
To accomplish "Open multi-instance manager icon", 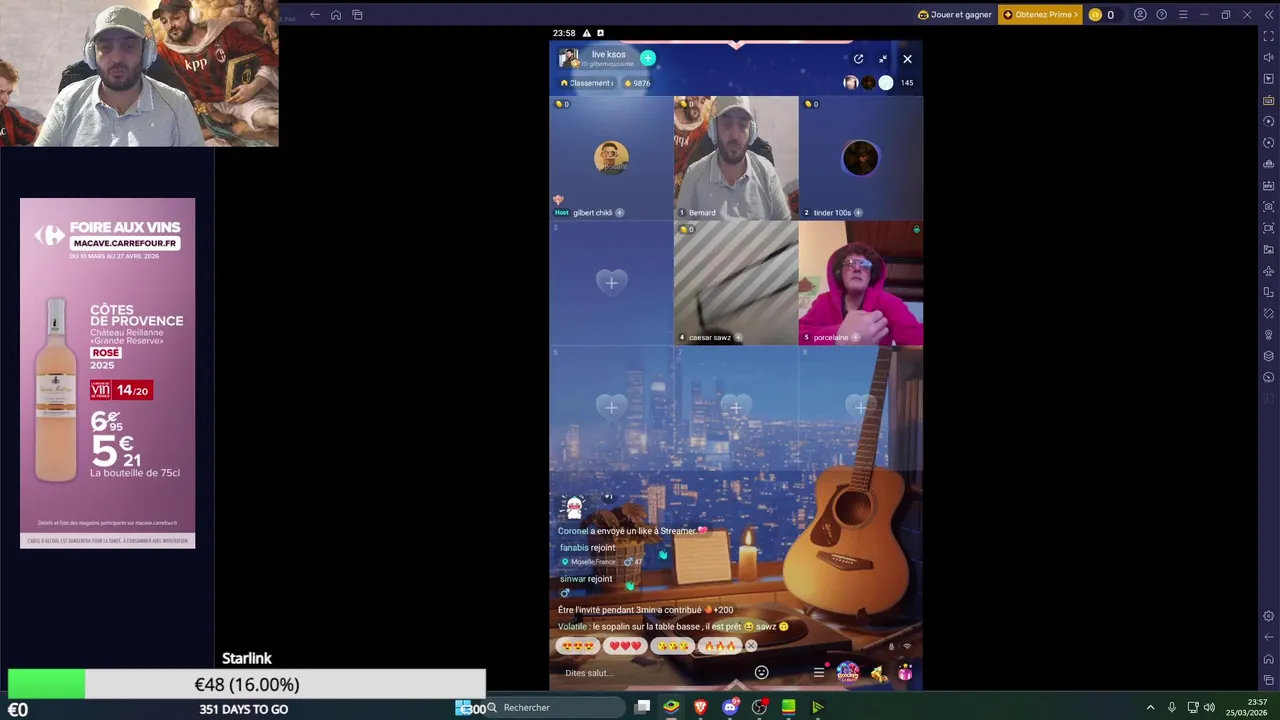I will [1269, 356].
